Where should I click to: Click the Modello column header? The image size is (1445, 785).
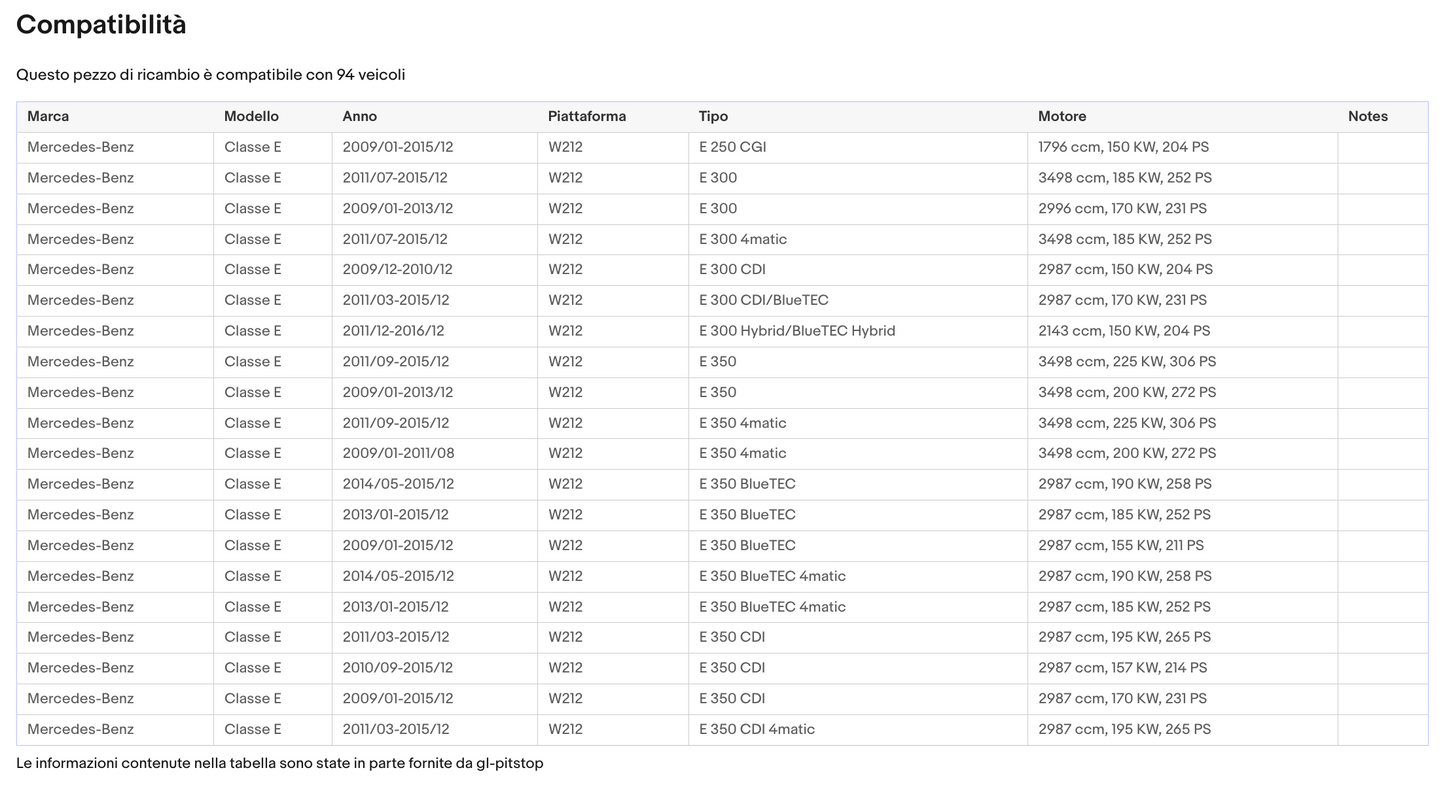click(273, 117)
